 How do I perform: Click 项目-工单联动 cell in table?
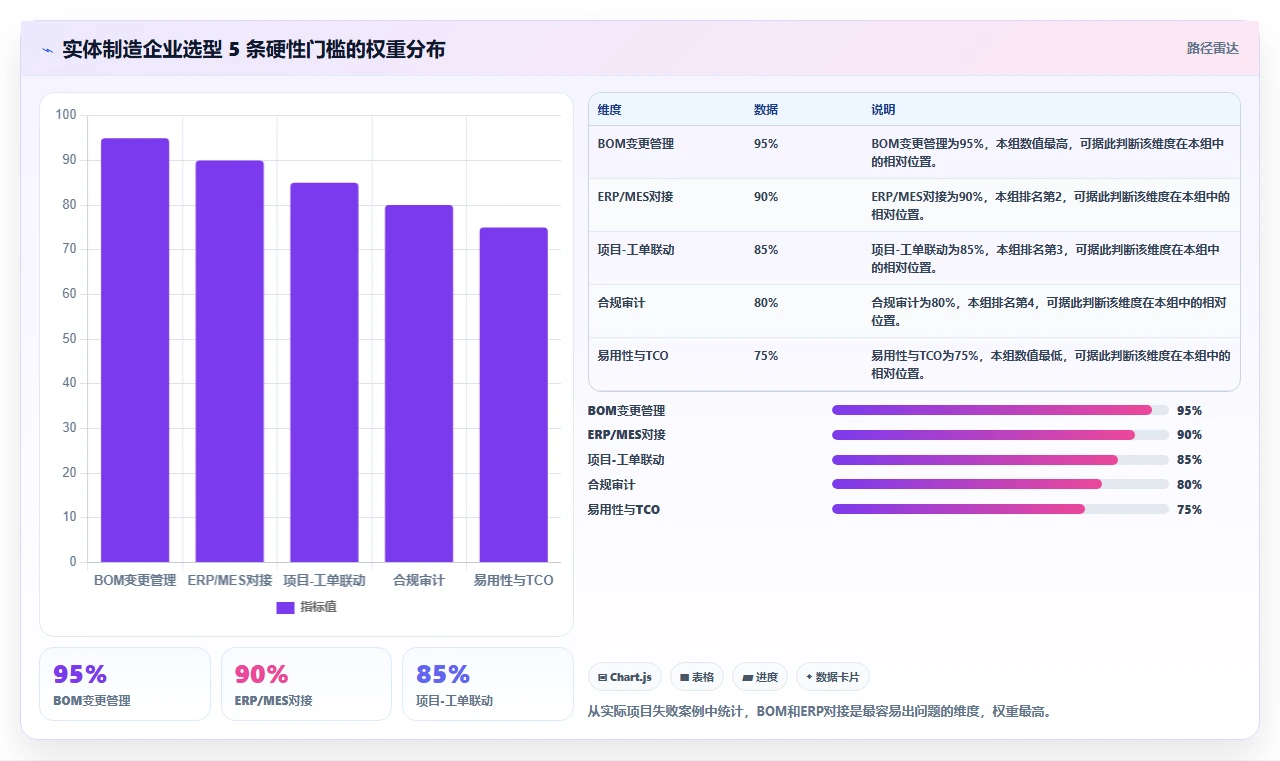636,250
